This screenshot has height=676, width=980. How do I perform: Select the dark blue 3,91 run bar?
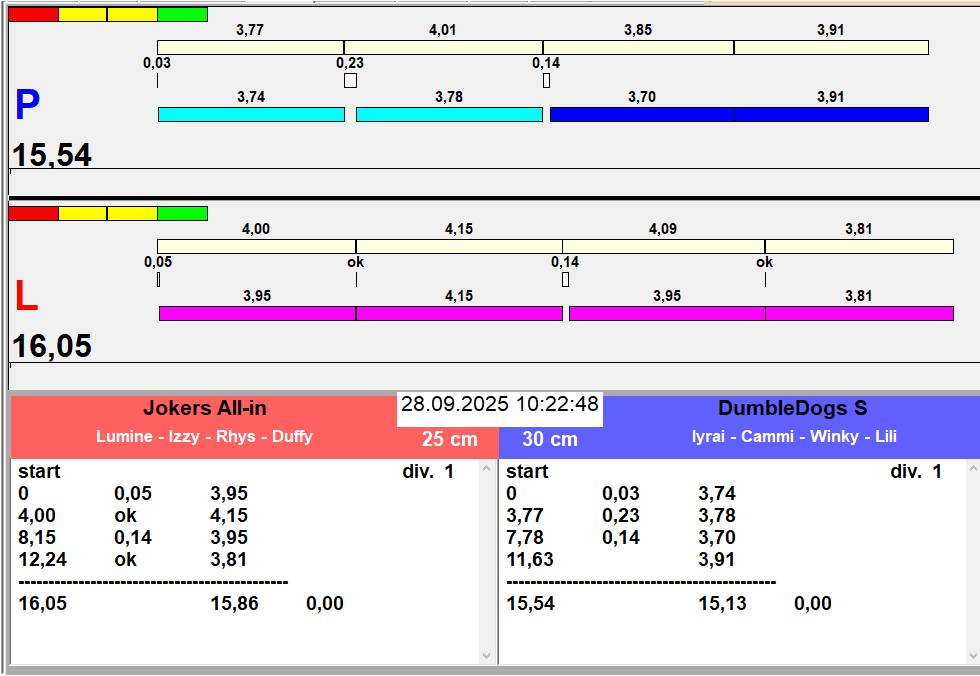831,114
